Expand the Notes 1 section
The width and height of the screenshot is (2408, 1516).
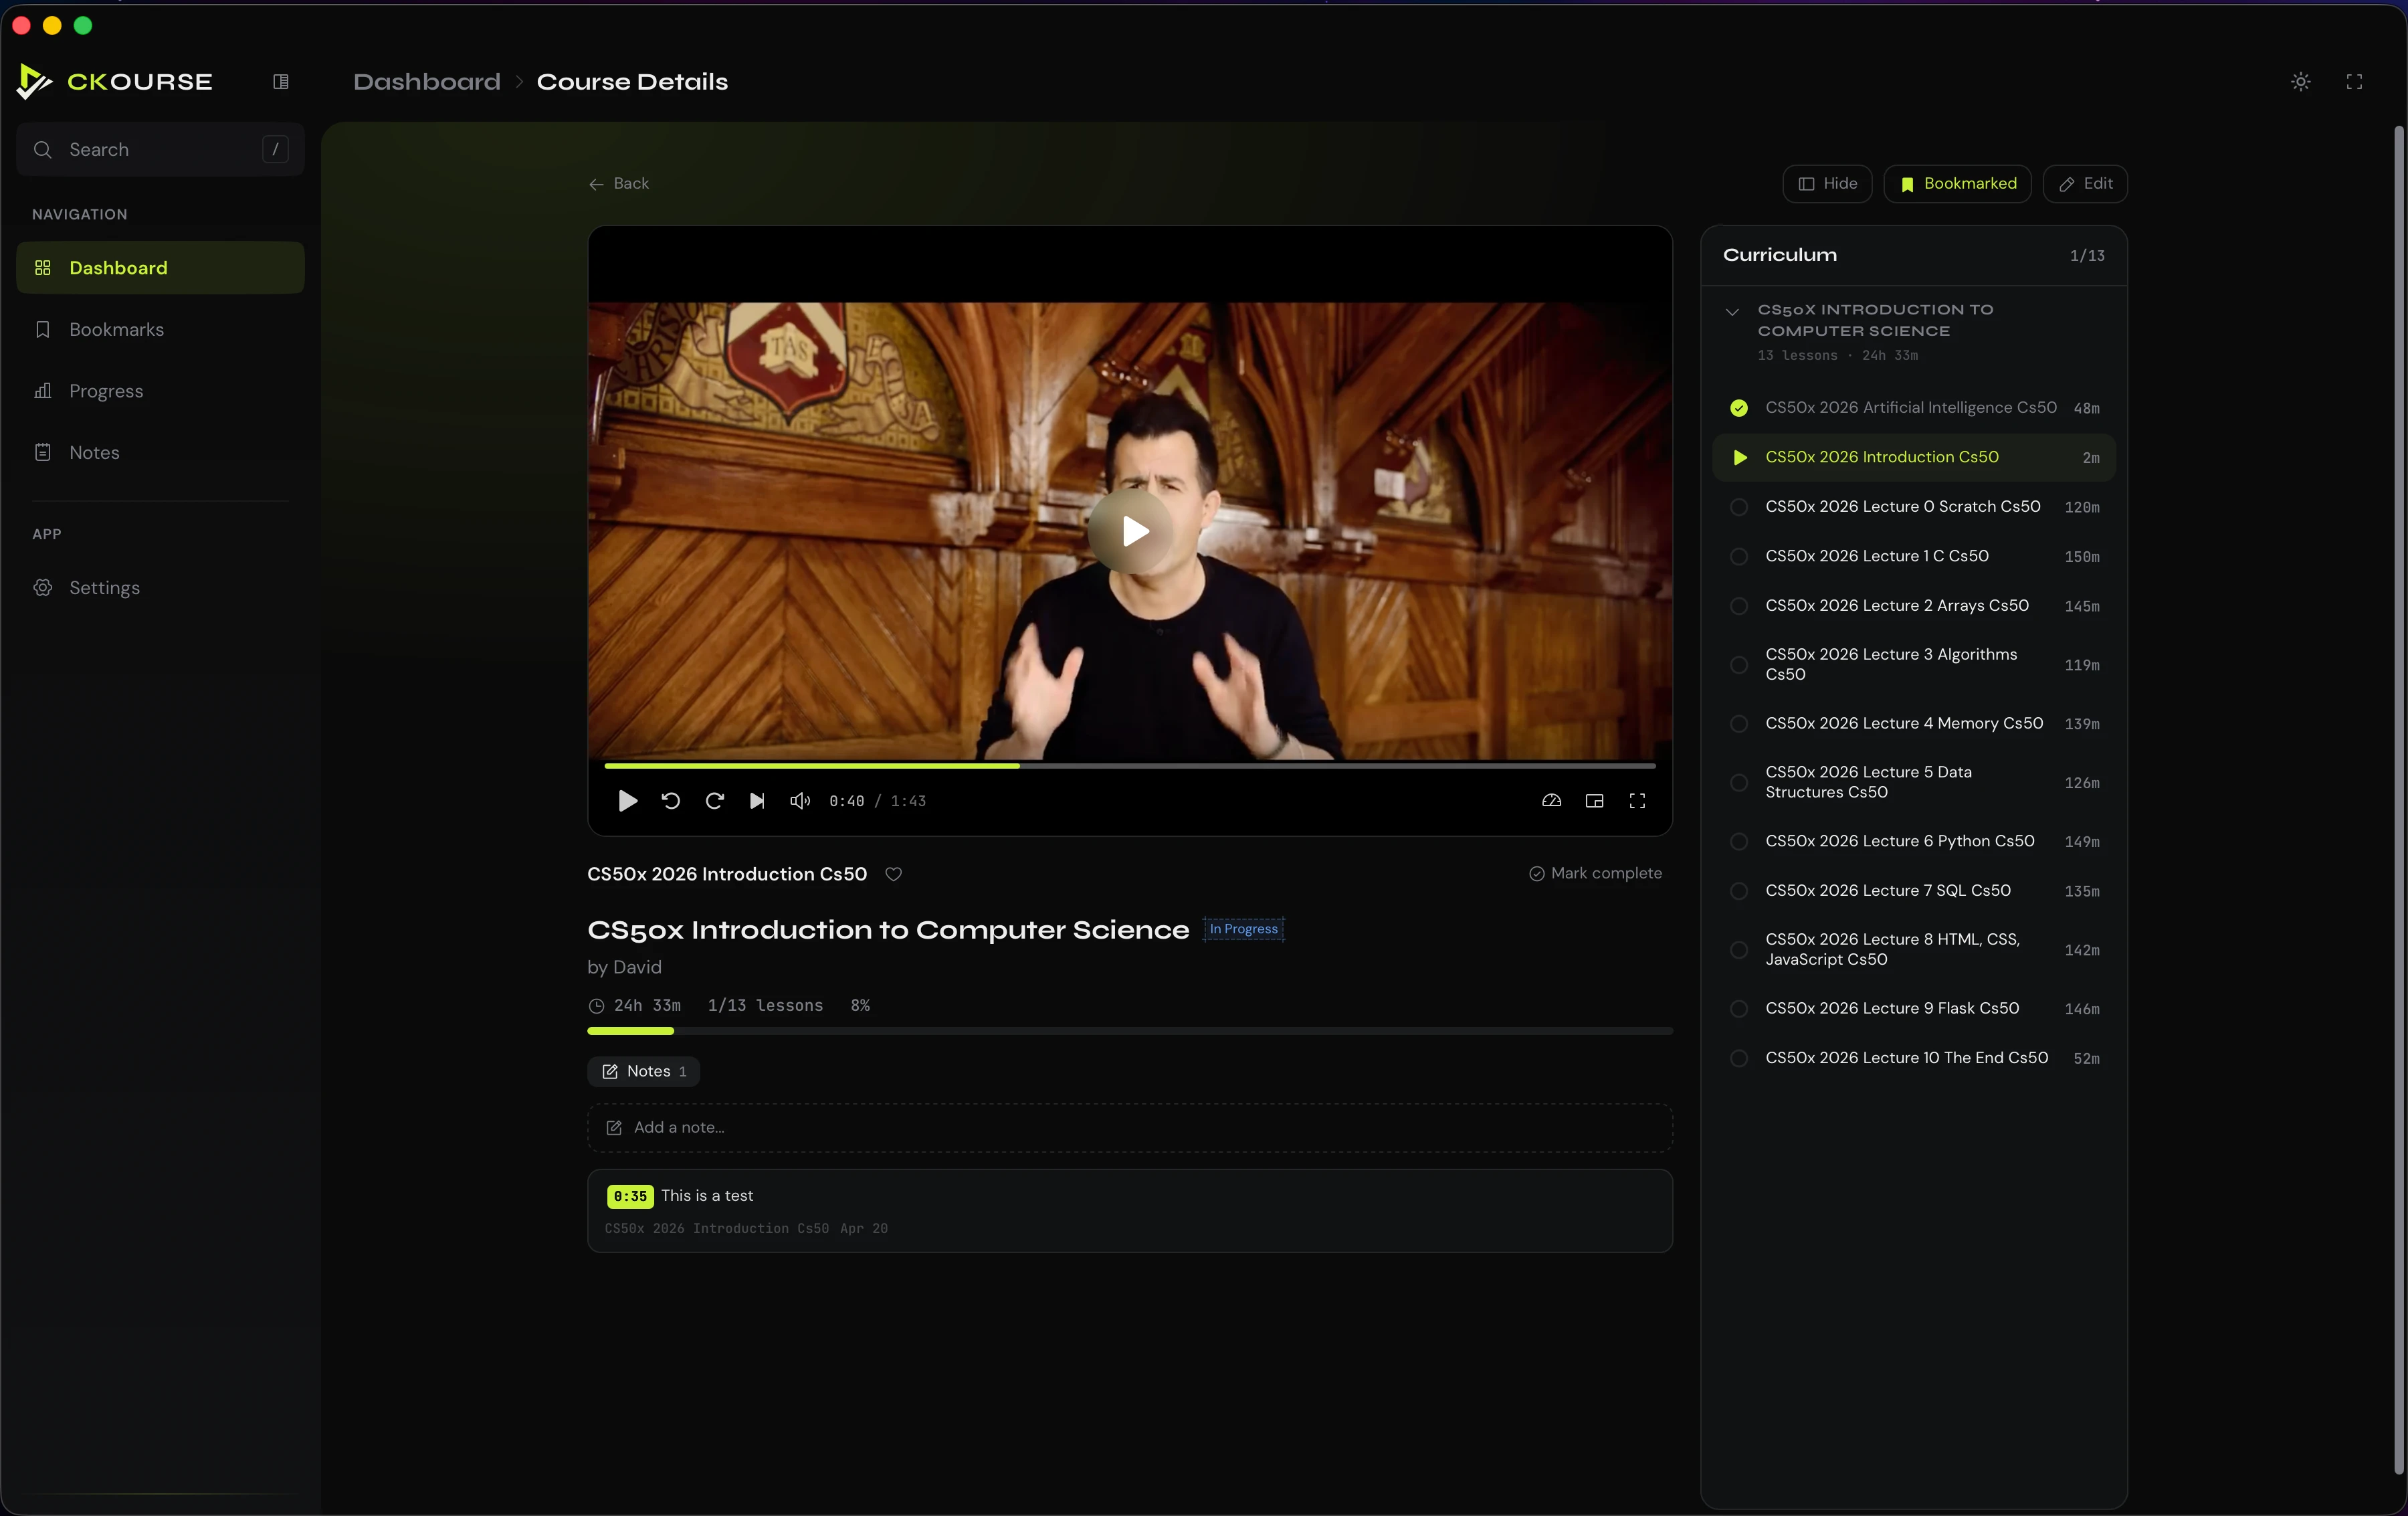click(x=643, y=1071)
